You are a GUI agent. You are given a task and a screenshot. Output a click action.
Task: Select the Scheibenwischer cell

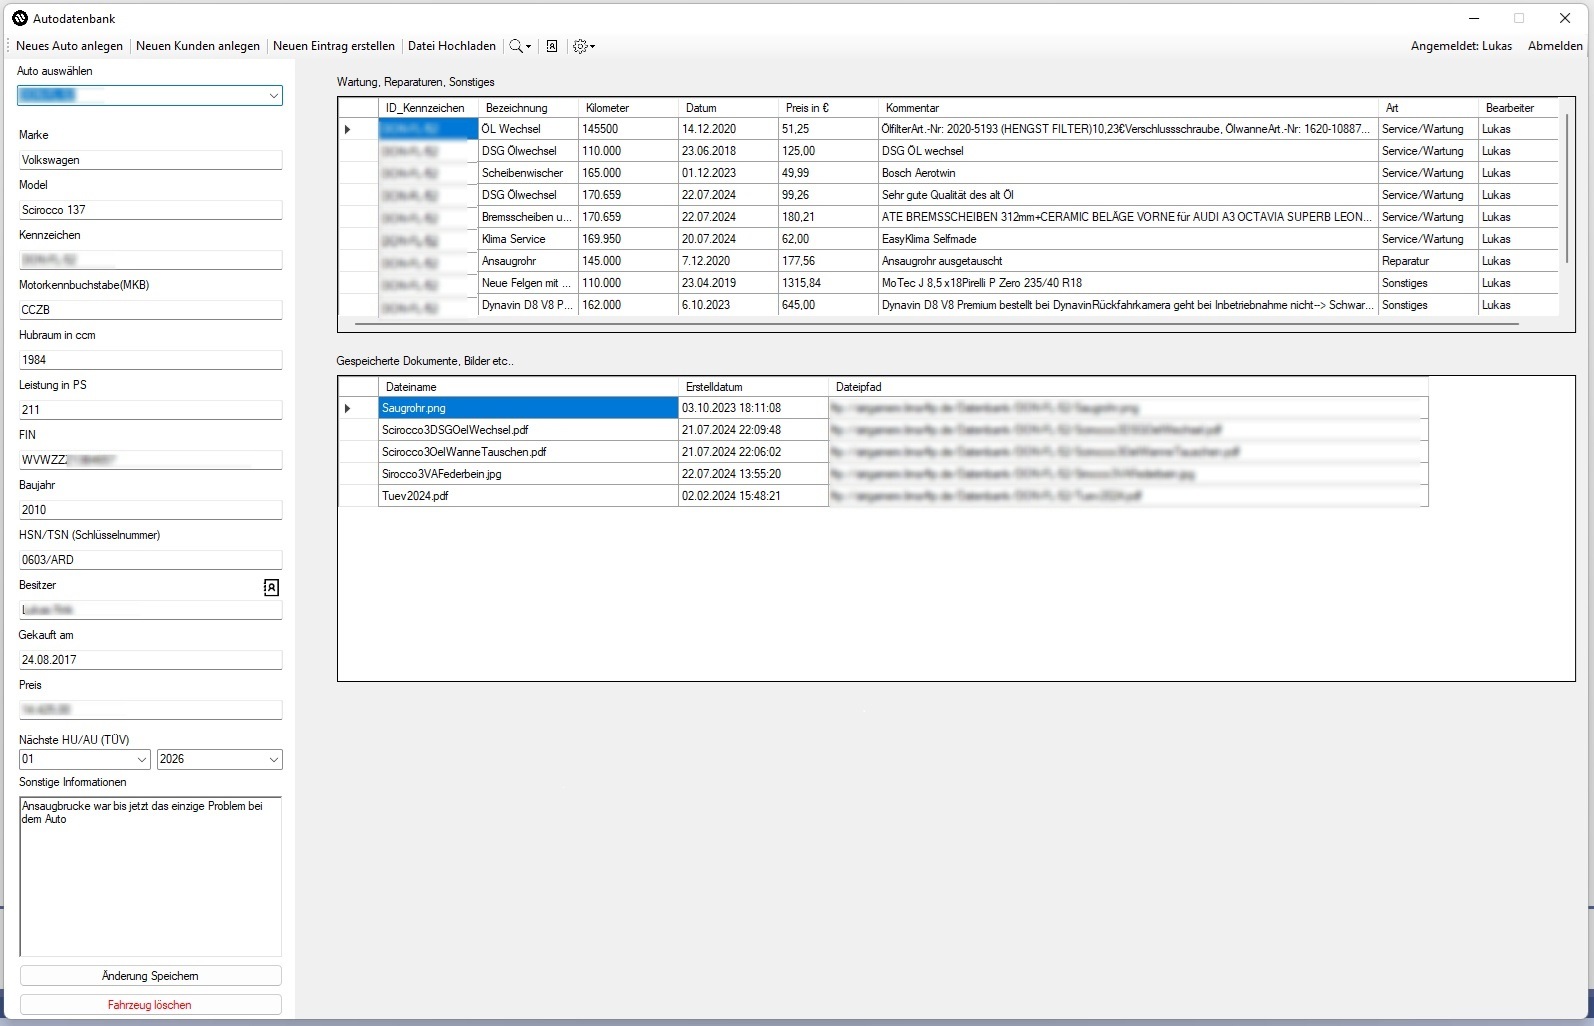pos(528,173)
